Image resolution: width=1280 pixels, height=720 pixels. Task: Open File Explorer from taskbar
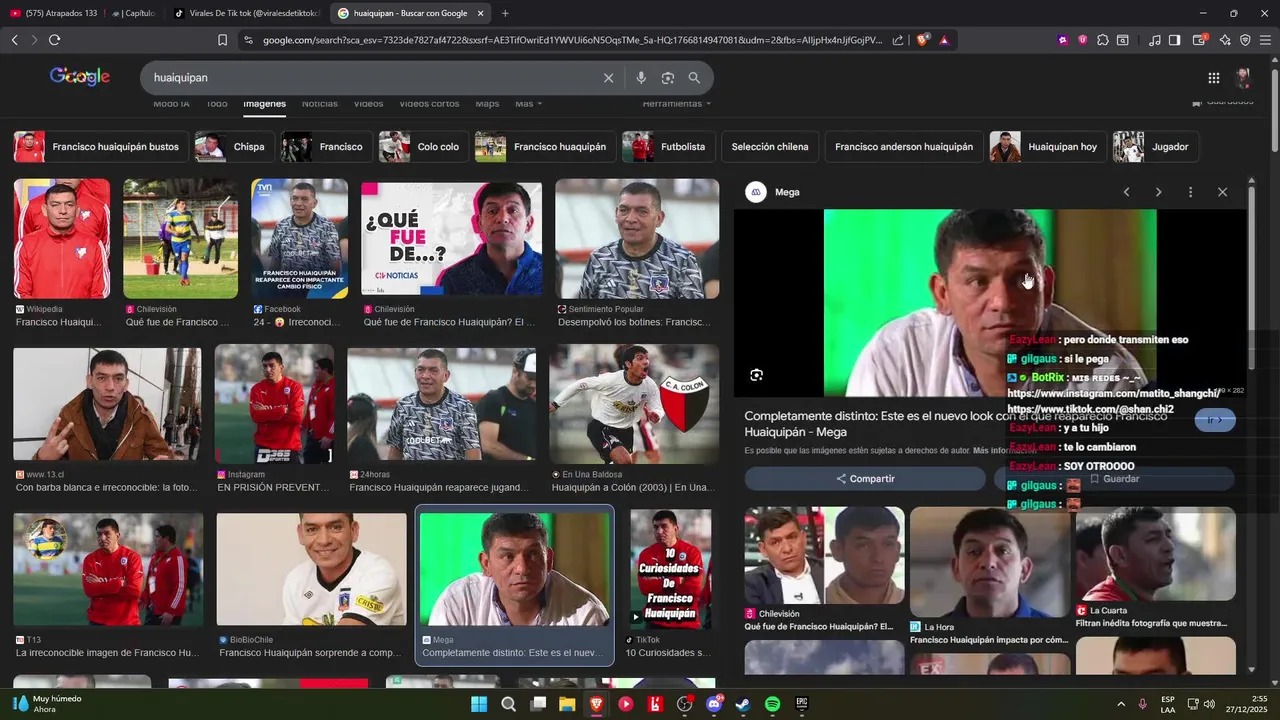pos(567,704)
